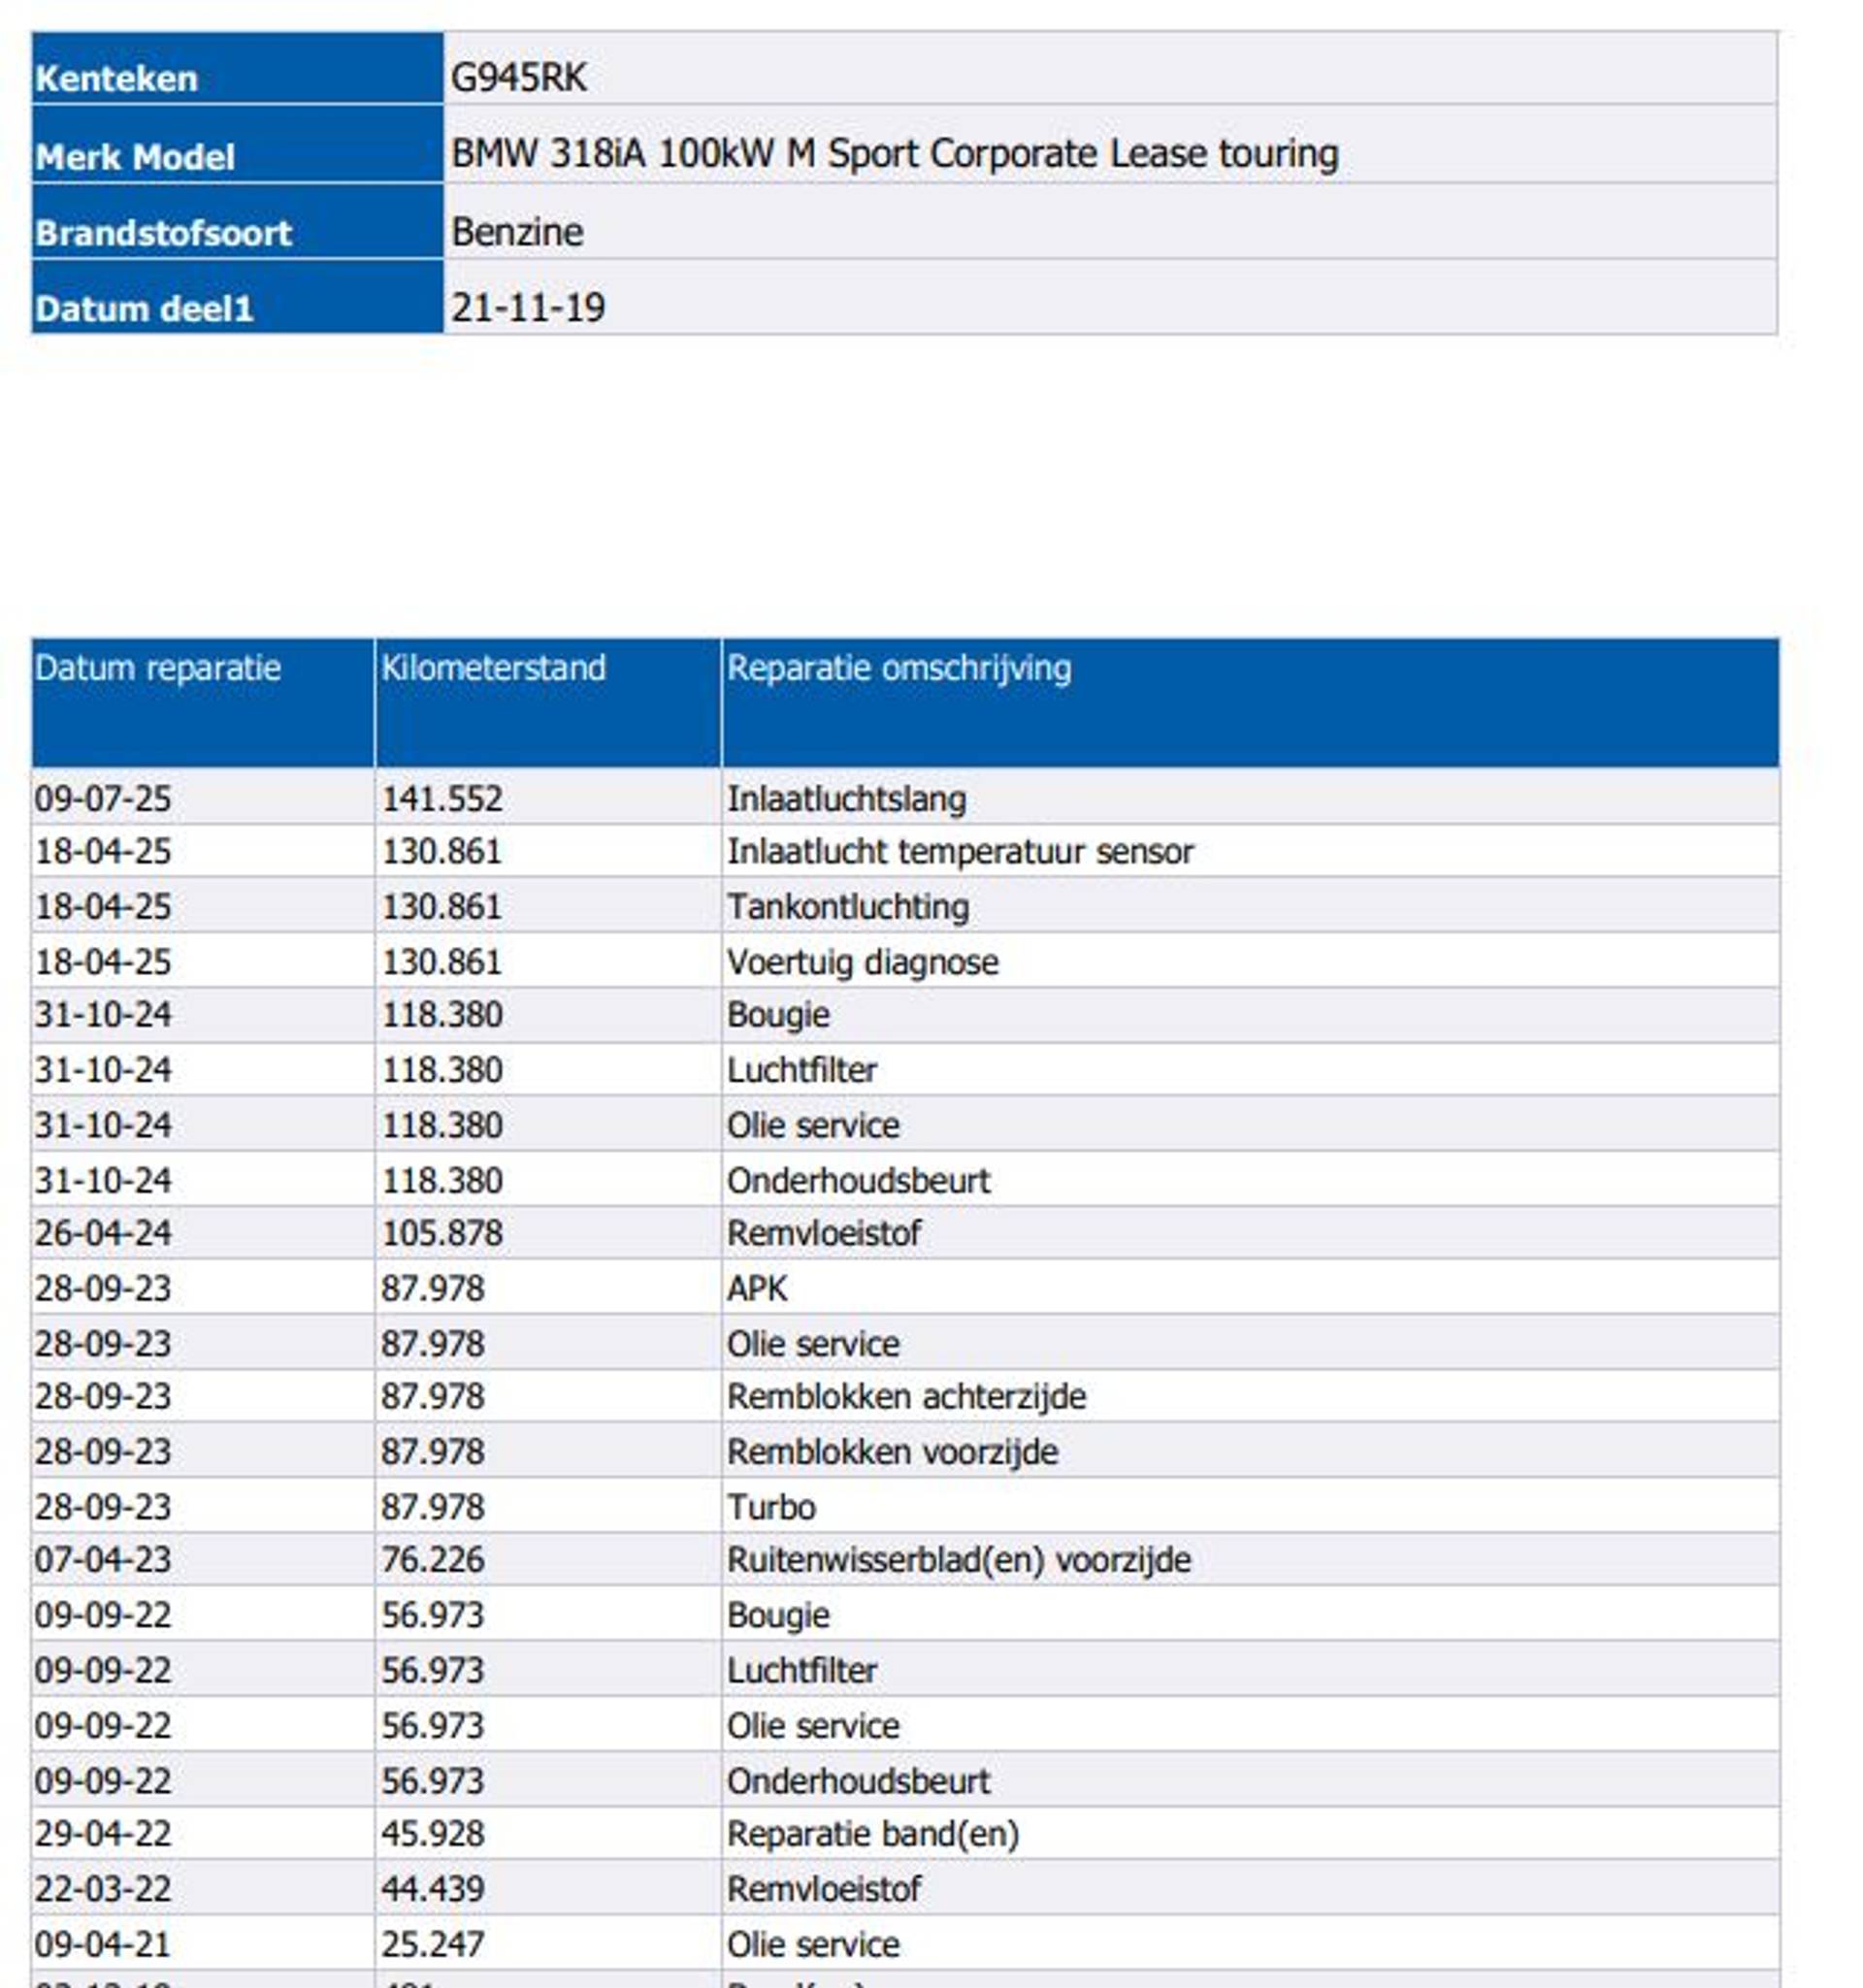Click the Reparatie band(en) entry
Screen dimensions: 1863x1988
coord(872,1833)
